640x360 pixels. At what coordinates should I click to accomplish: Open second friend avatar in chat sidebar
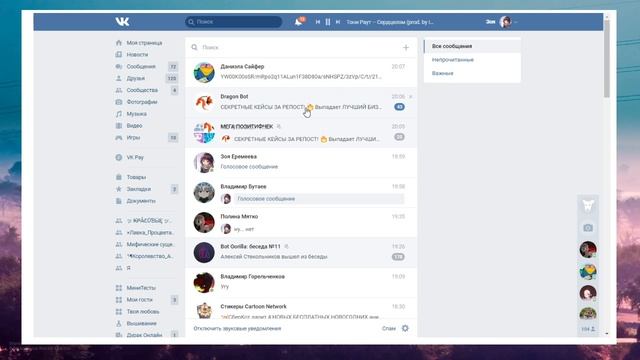pos(588,271)
